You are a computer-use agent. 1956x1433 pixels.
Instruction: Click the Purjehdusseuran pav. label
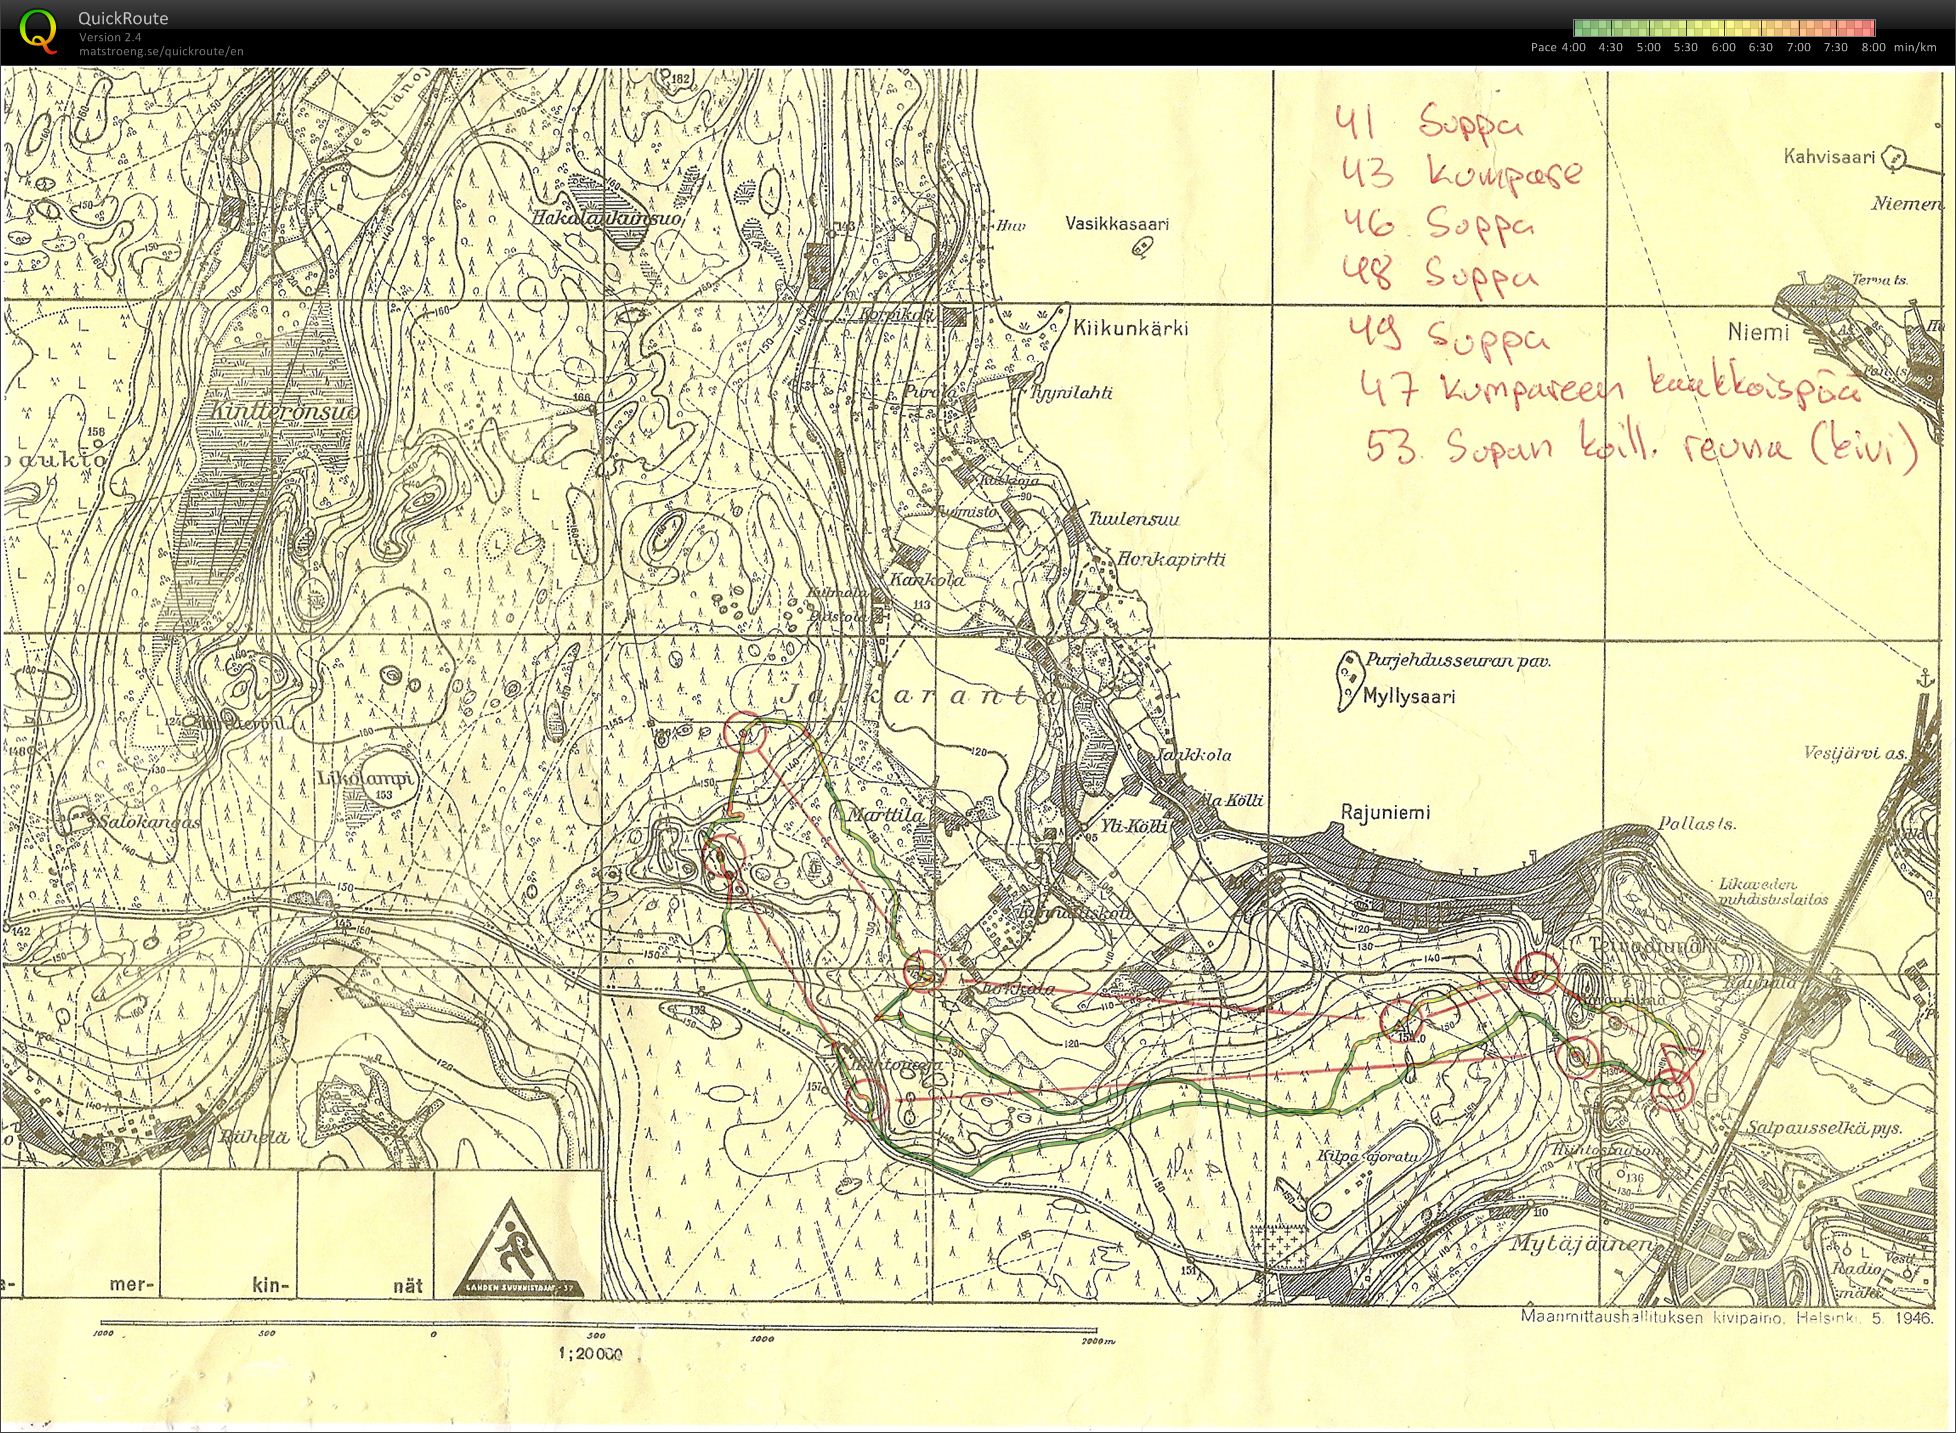1457,661
